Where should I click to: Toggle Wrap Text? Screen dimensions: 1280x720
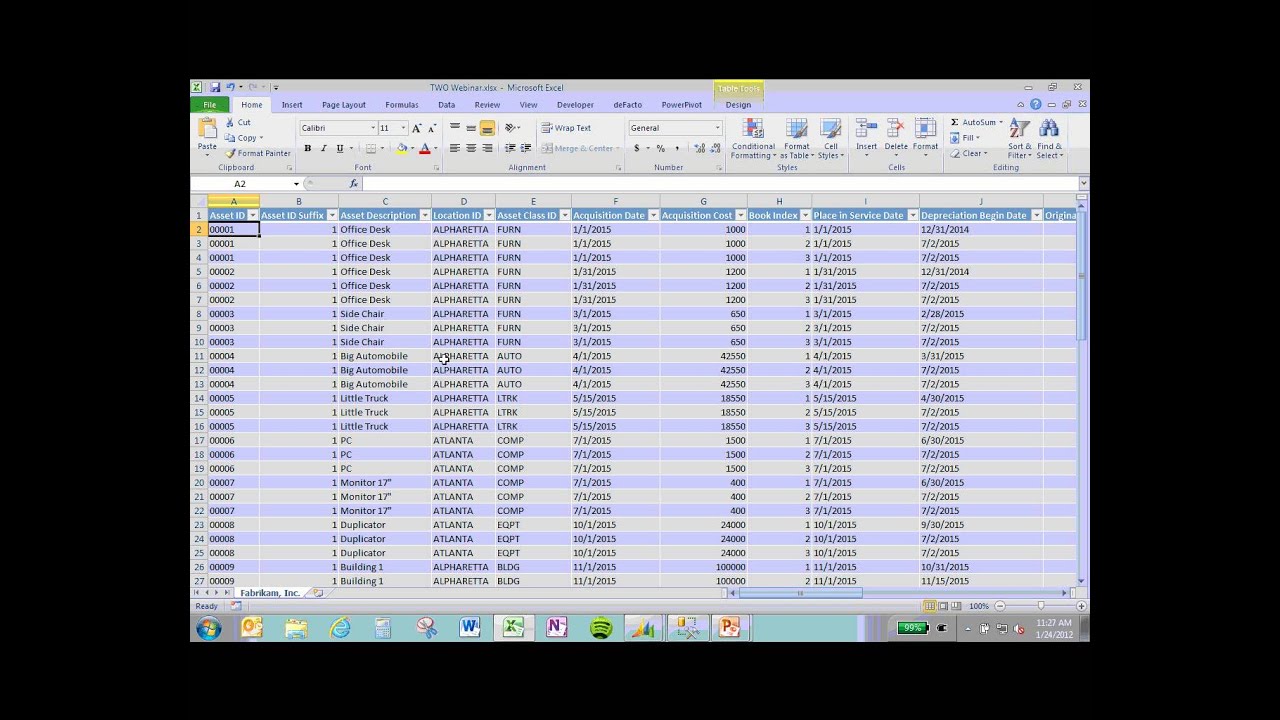566,128
